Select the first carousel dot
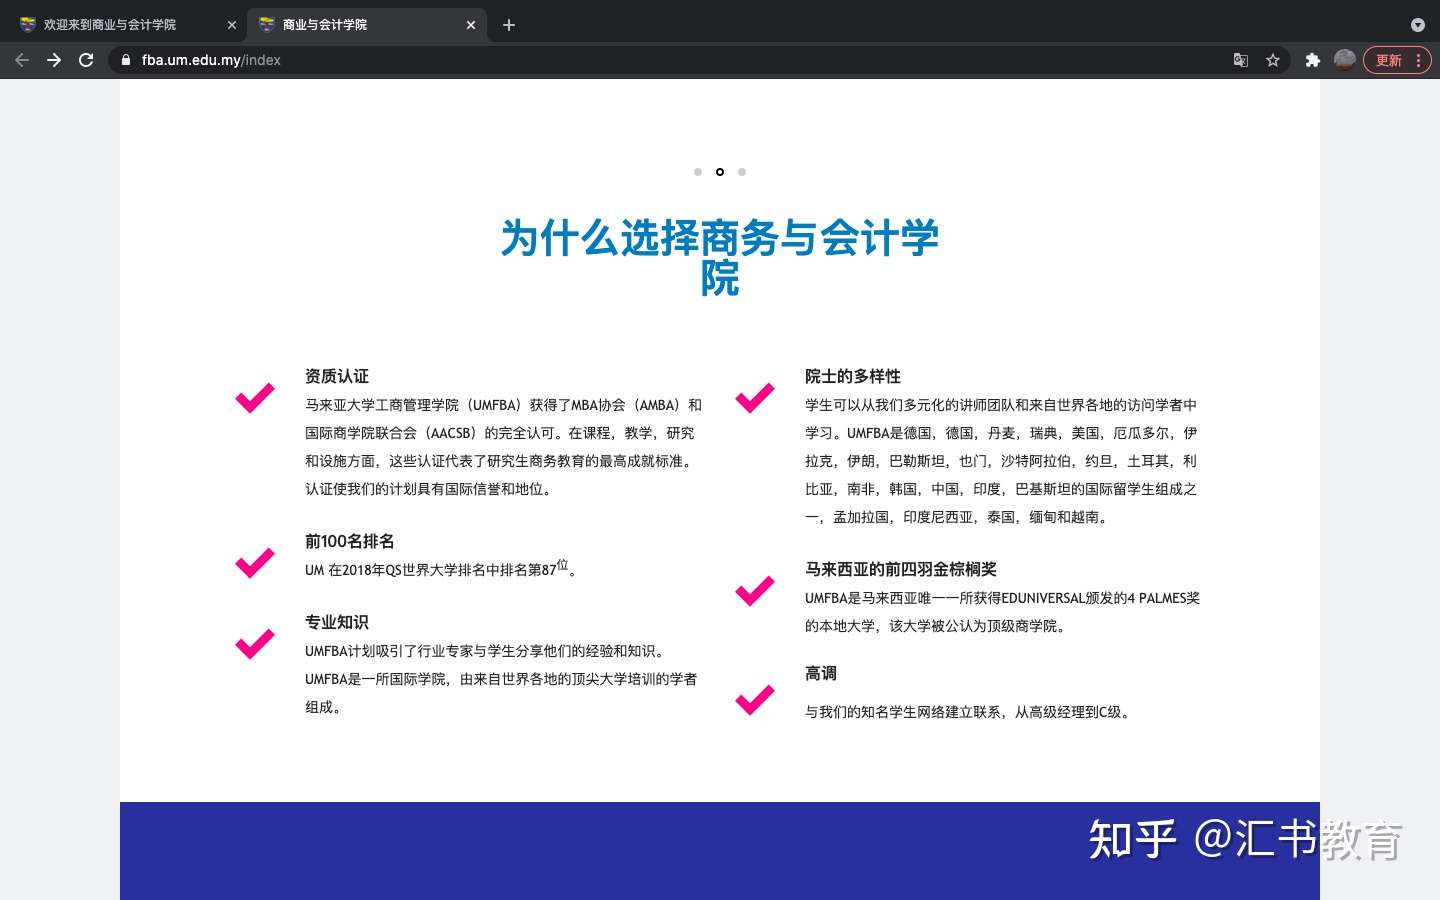 [x=698, y=172]
